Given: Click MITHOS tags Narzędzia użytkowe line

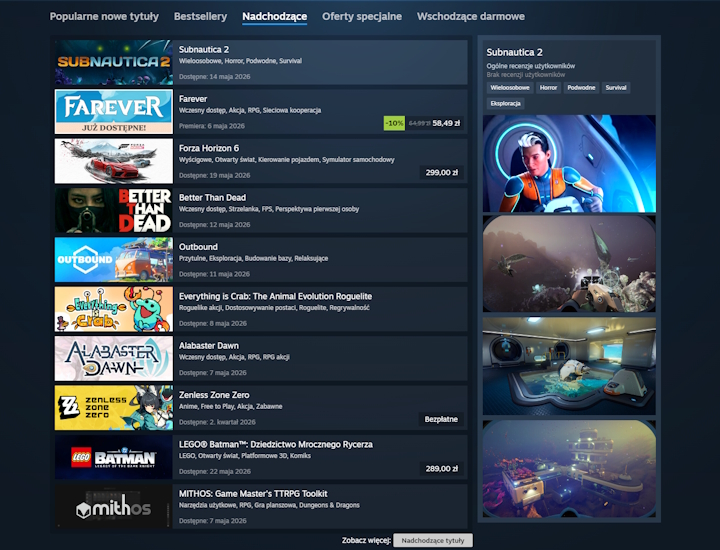Looking at the screenshot, I should [x=269, y=505].
